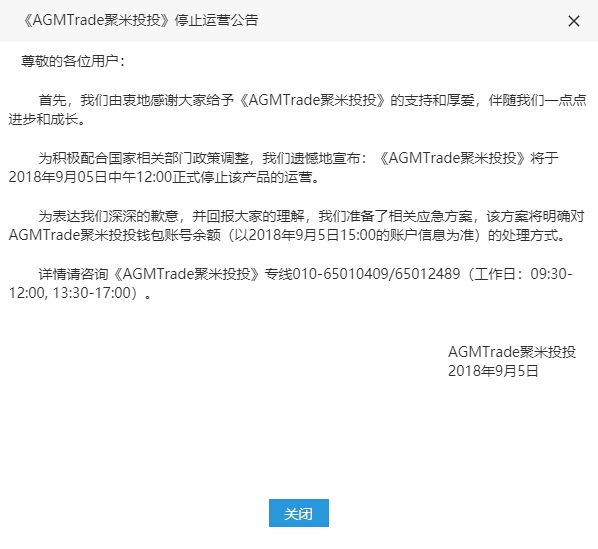Click the phrase 首先，我们由衷地感谢大家
The width and height of the screenshot is (598, 549).
click(123, 100)
